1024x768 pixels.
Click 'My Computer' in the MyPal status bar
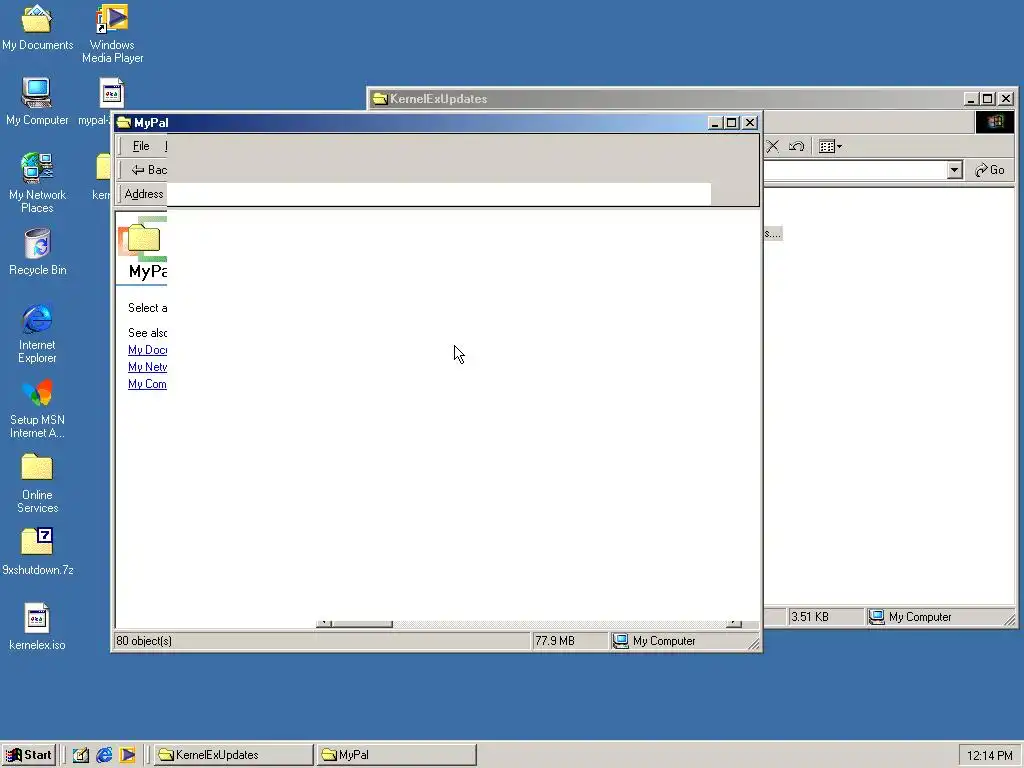[664, 641]
